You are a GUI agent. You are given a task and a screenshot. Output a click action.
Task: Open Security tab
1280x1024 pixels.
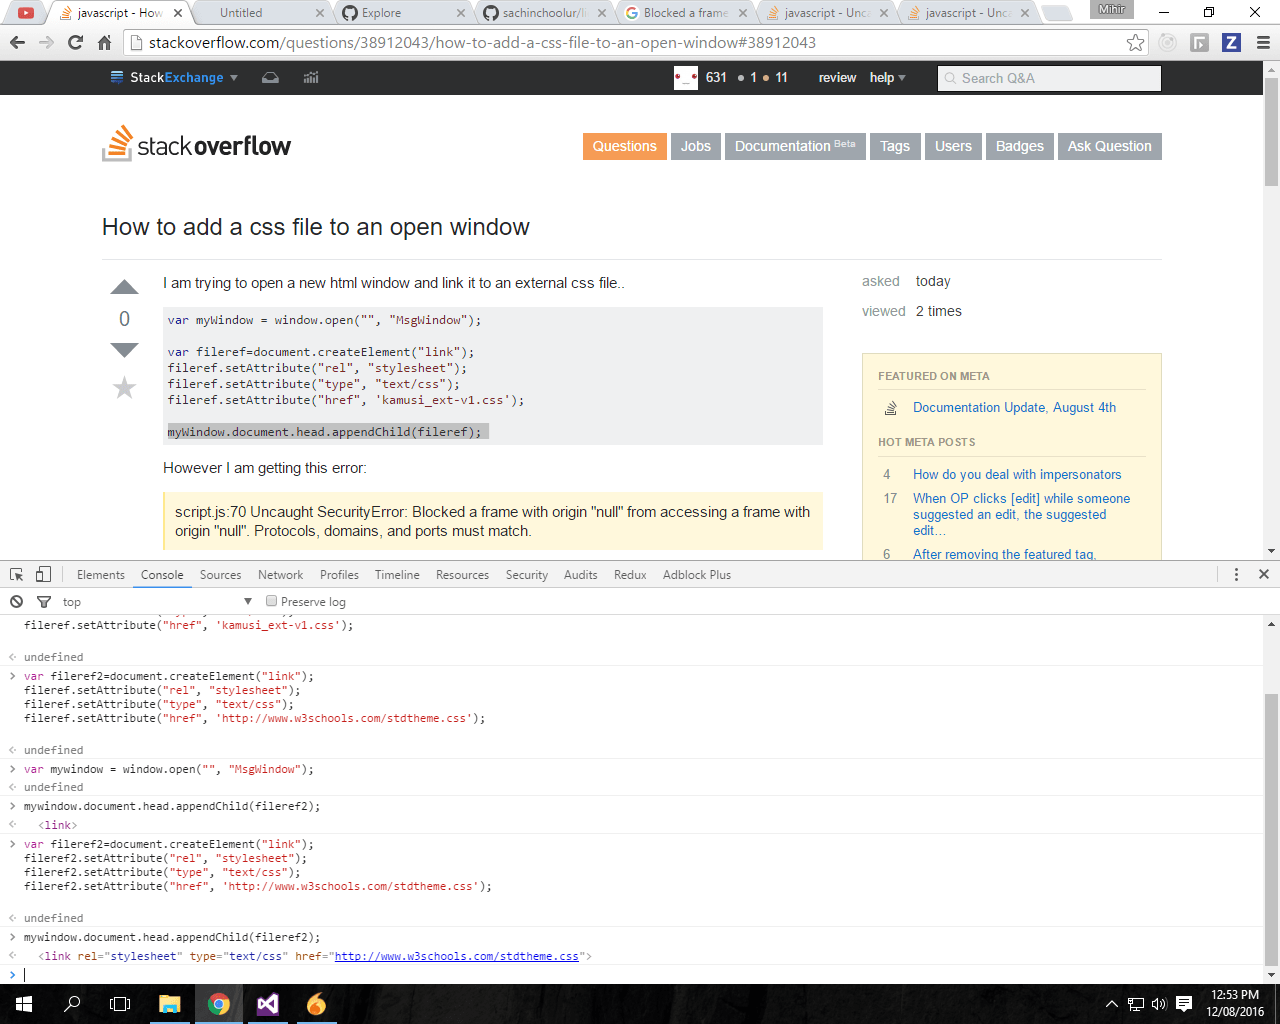(527, 575)
